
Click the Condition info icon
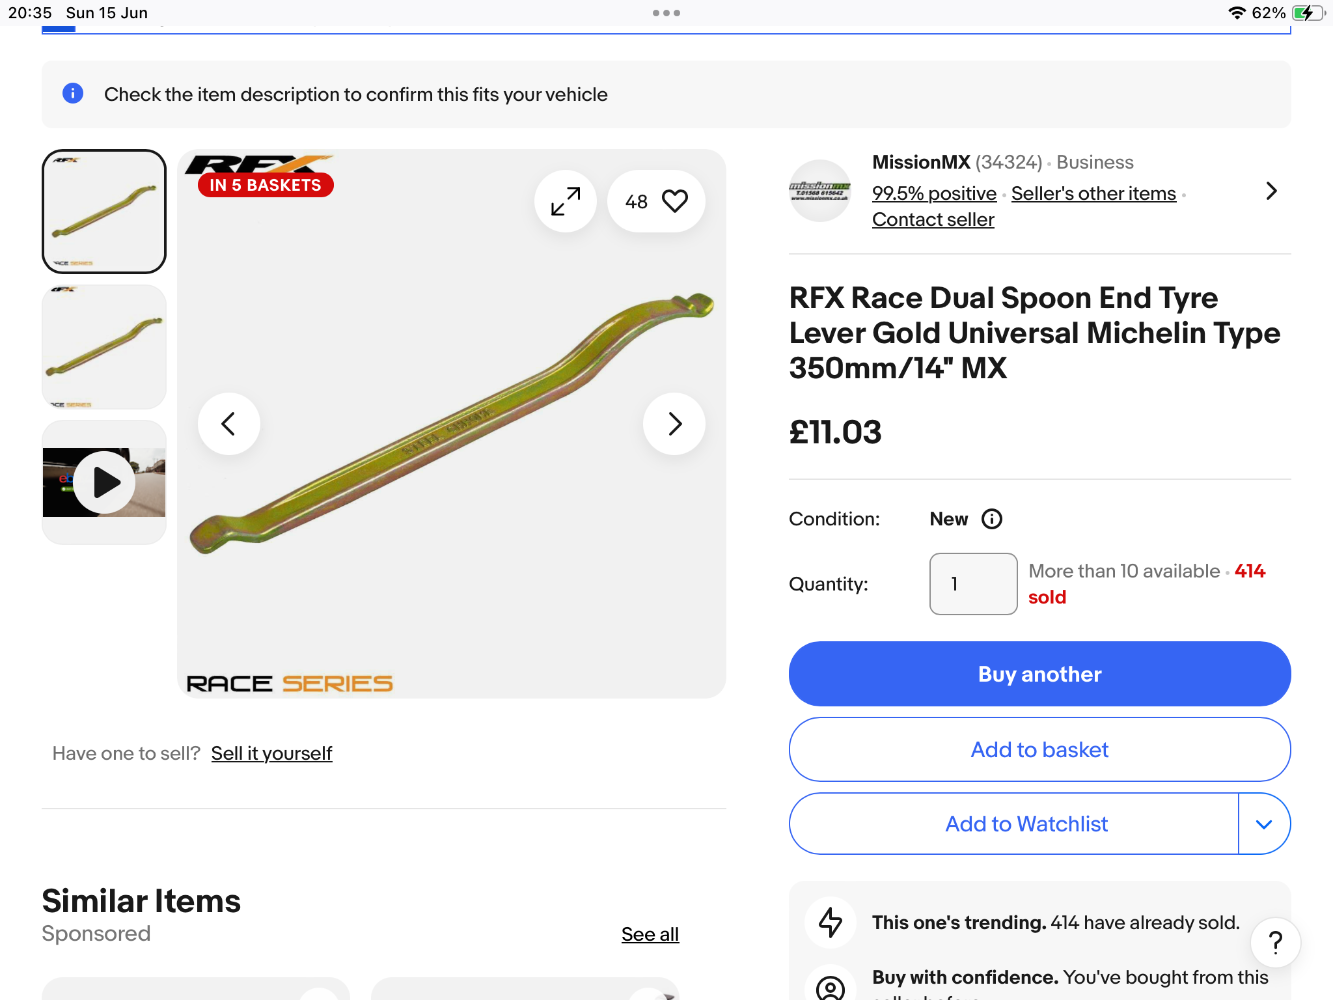click(x=992, y=519)
